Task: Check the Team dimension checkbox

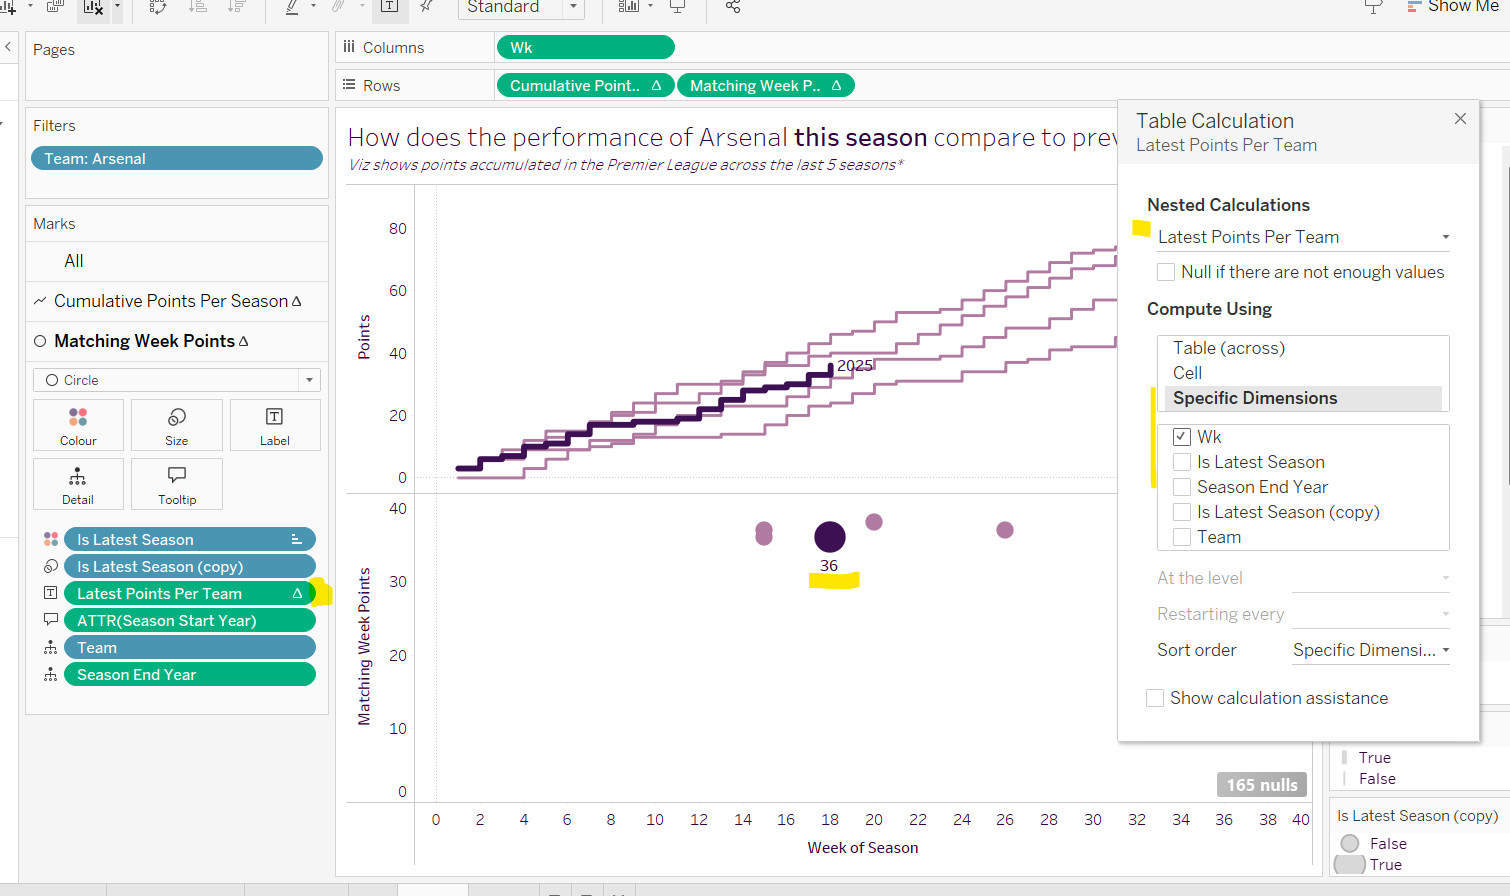Action: click(x=1182, y=537)
